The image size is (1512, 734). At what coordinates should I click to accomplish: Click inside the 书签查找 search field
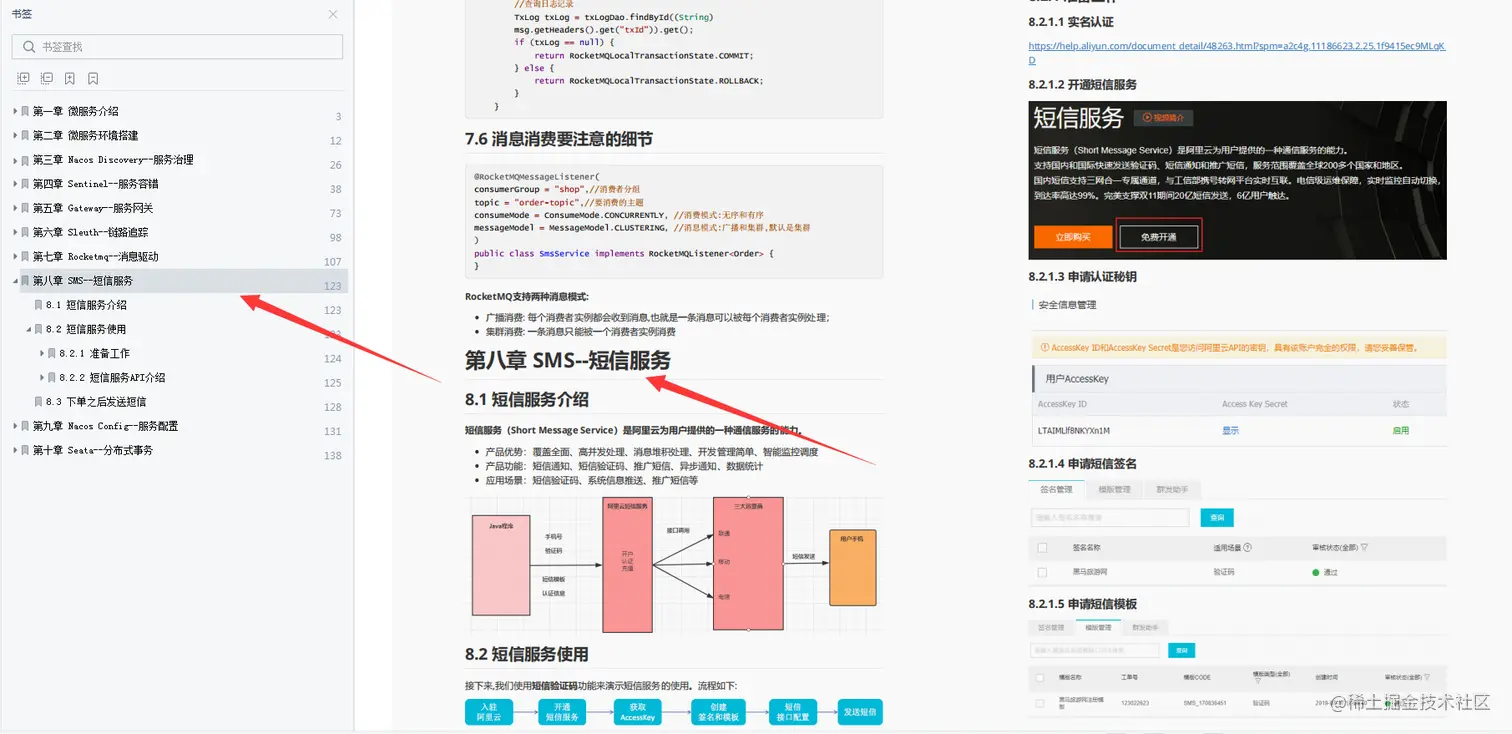(x=177, y=46)
